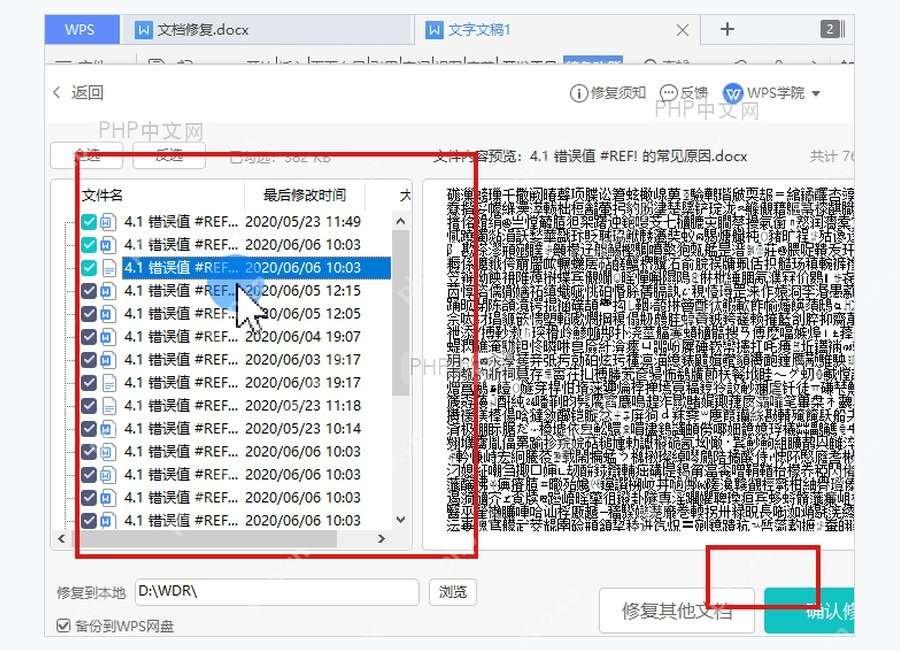Image resolution: width=900 pixels, height=651 pixels.
Task: Click the 反馈 link
Action: (x=693, y=93)
